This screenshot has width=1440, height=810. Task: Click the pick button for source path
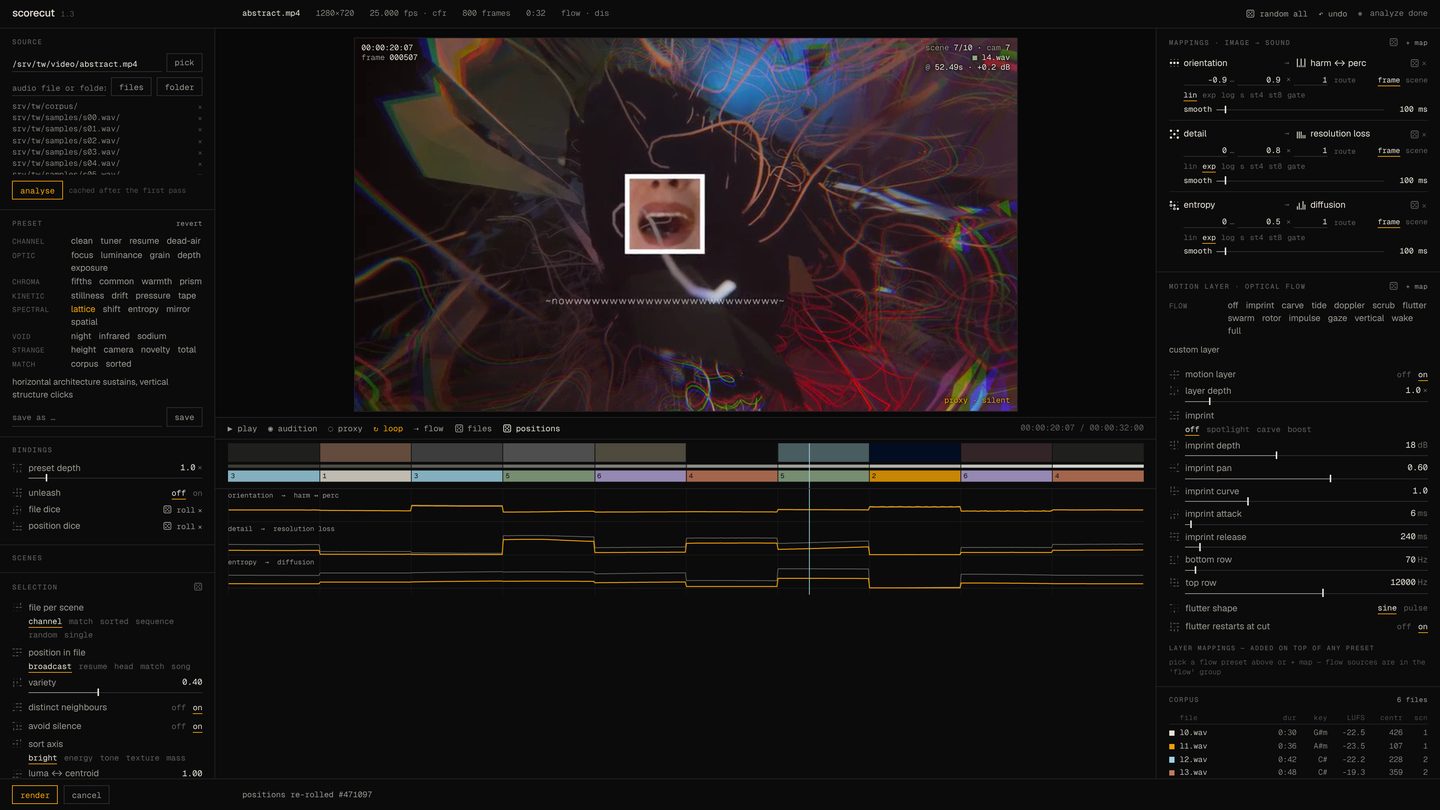[x=184, y=63]
